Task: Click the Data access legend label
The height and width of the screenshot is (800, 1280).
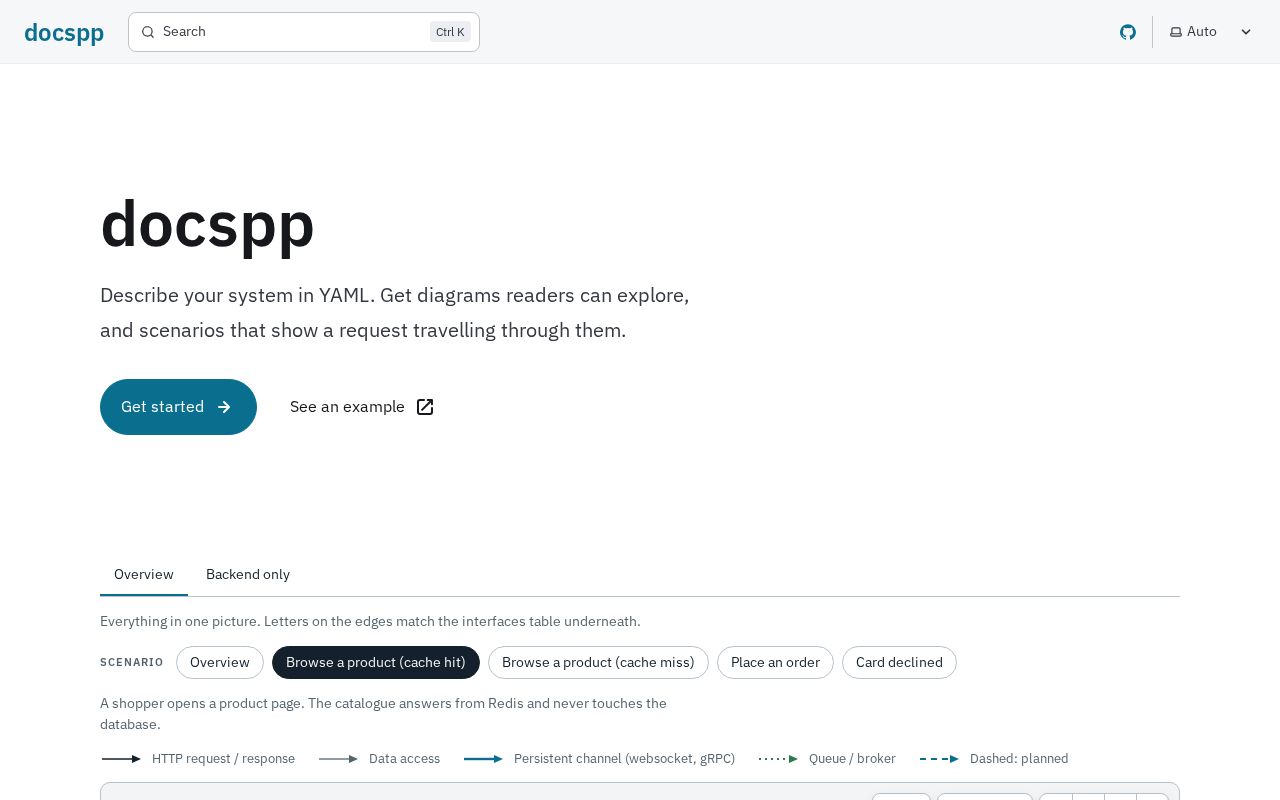Action: (404, 759)
